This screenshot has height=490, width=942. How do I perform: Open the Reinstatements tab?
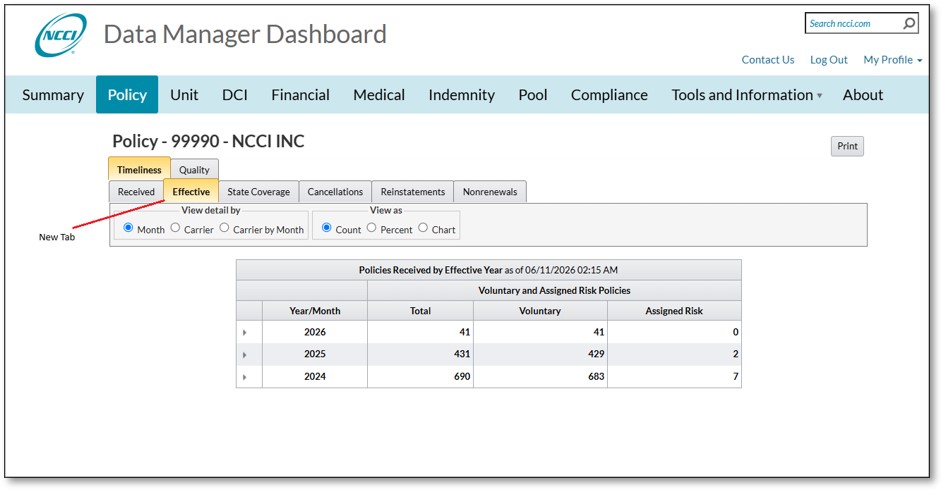[x=413, y=192]
